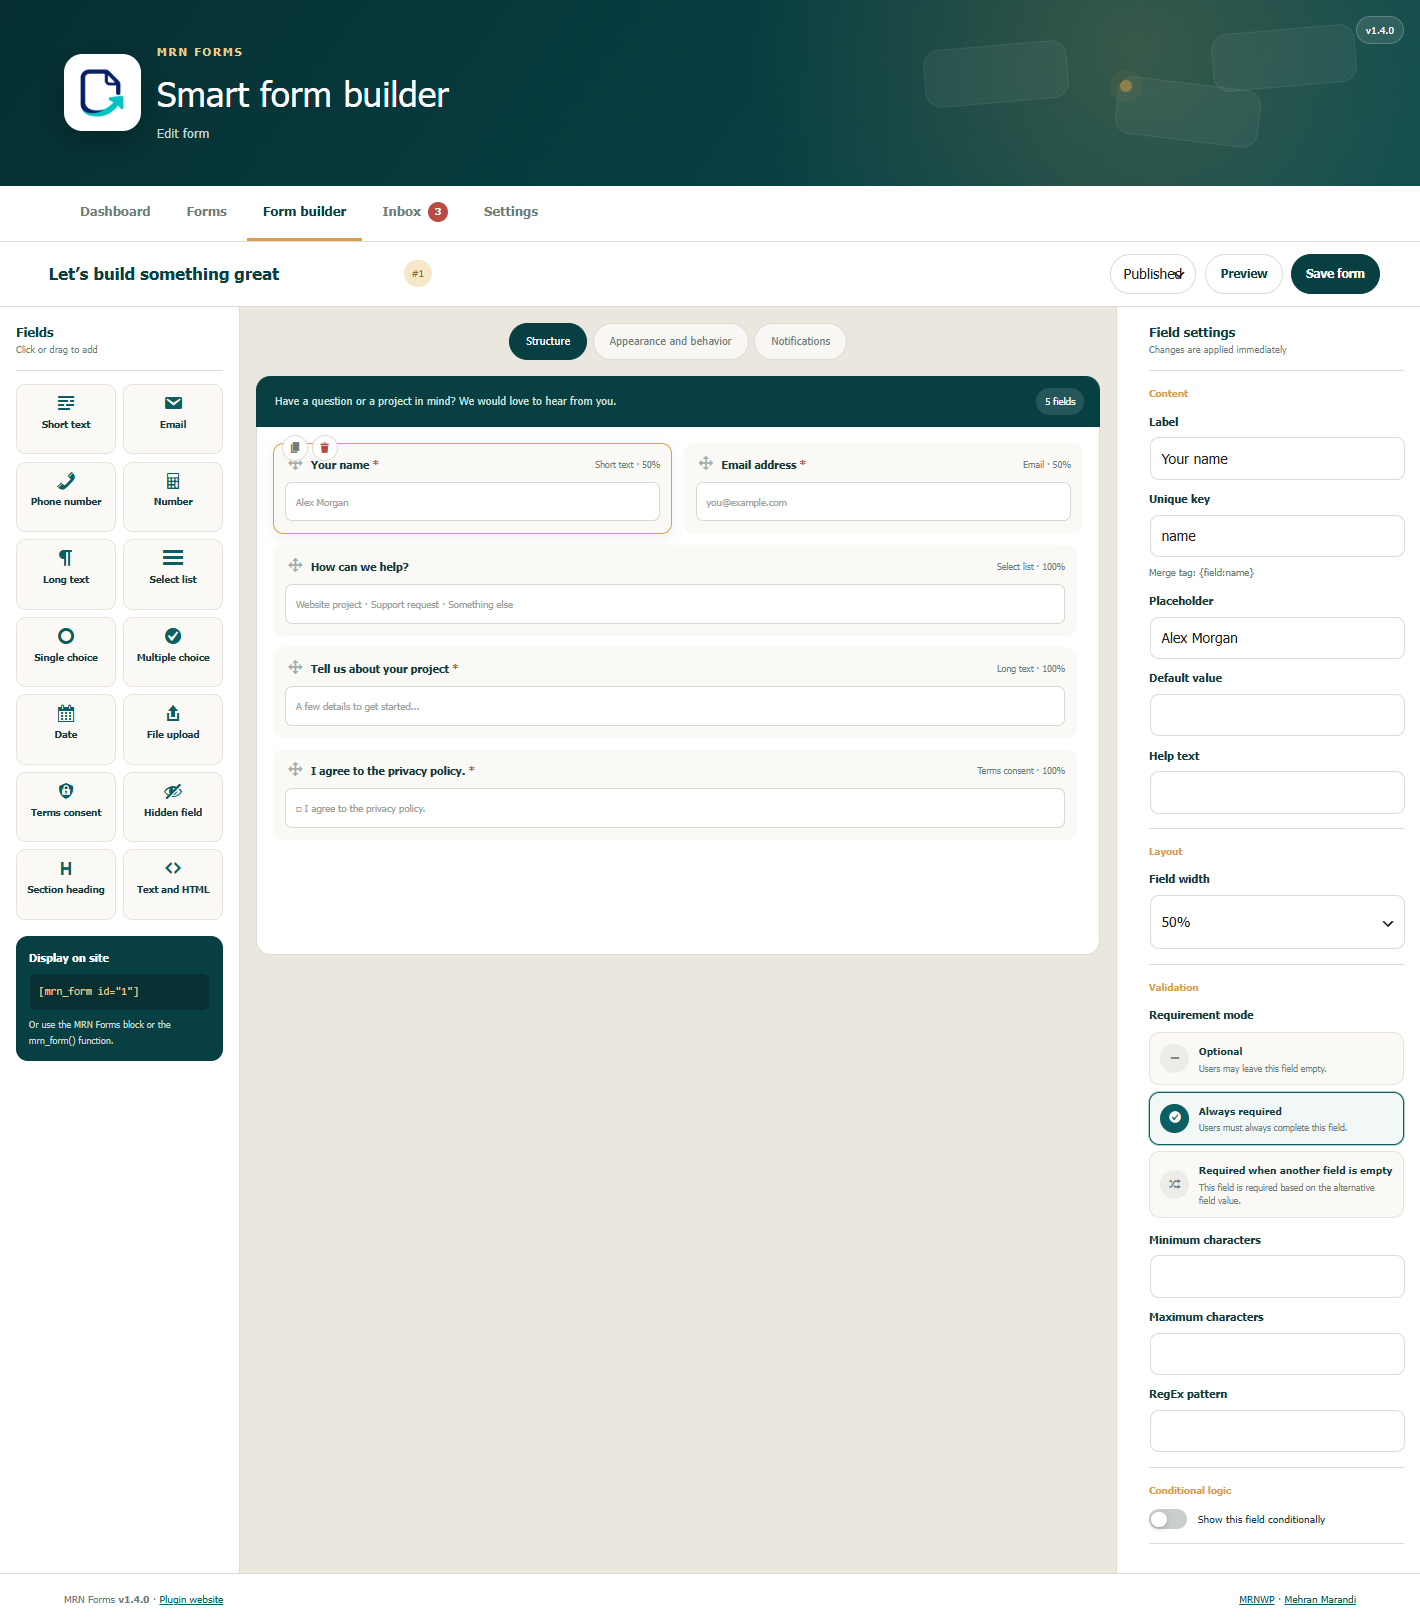Viewport: 1420px width, 1624px height.
Task: Click the Label input field
Action: [x=1276, y=459]
